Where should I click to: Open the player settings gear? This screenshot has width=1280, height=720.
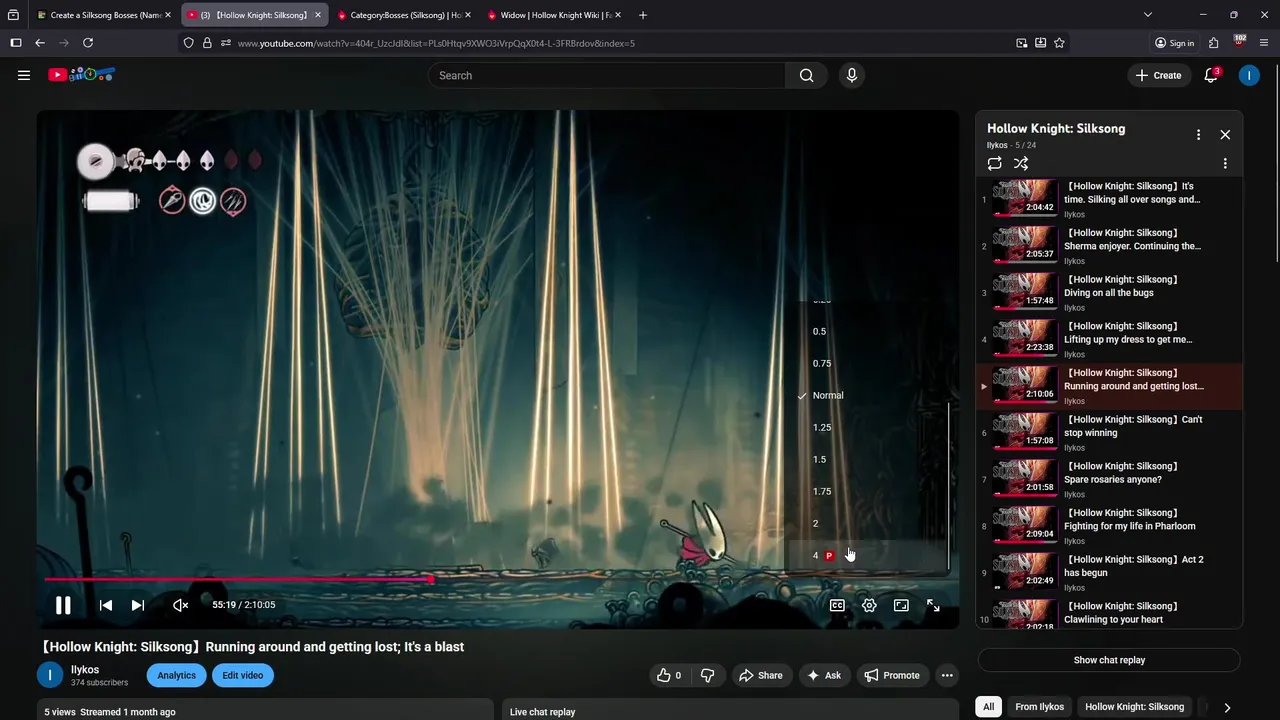(869, 605)
